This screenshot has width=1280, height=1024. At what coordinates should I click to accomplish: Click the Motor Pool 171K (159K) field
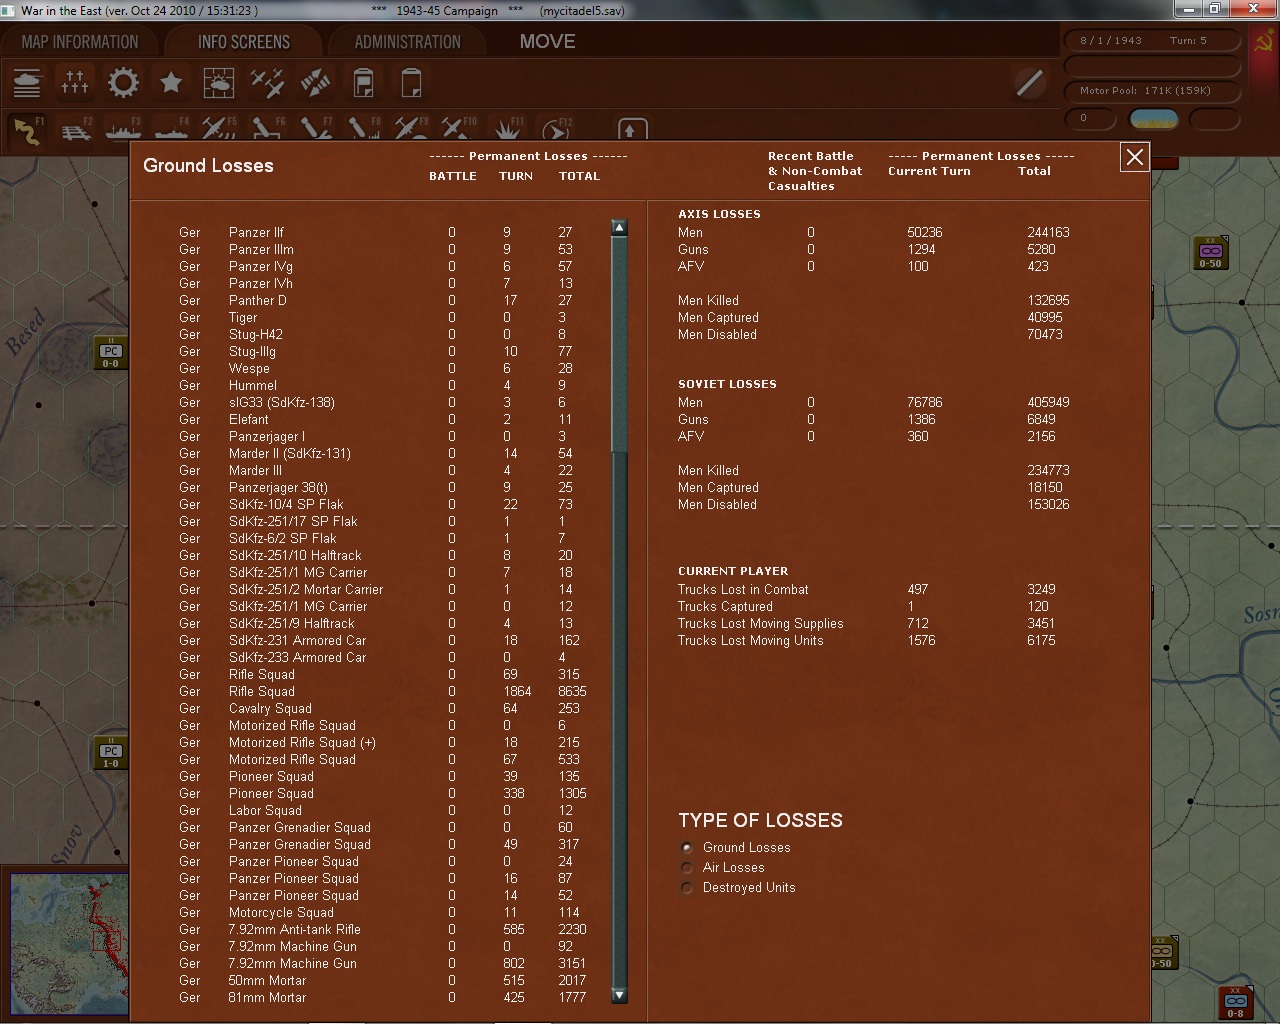(x=1151, y=91)
